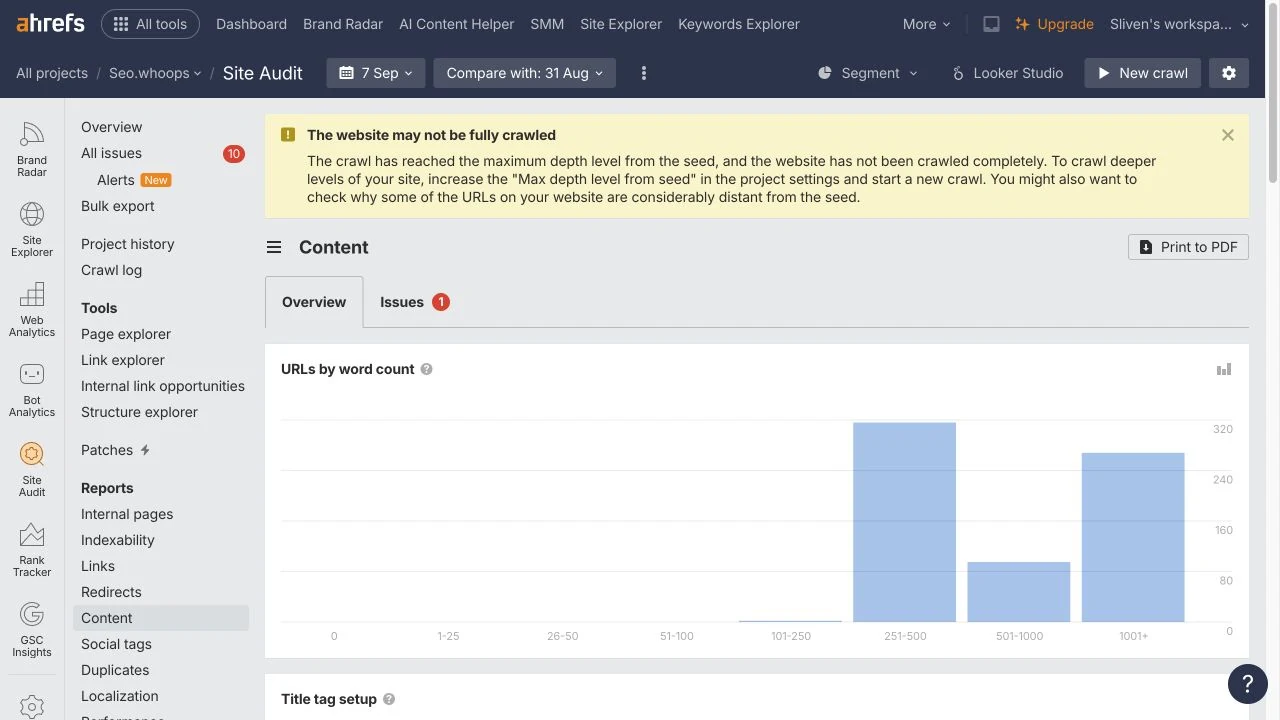Image resolution: width=1280 pixels, height=720 pixels.
Task: Click the 501-1000 word count bar
Action: point(1019,592)
